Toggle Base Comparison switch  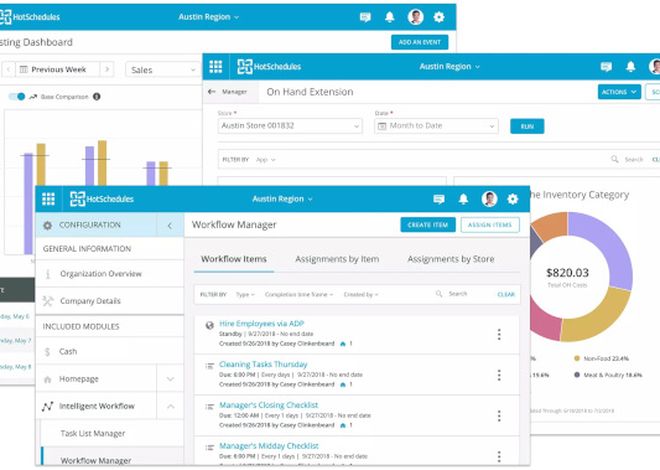(x=17, y=97)
